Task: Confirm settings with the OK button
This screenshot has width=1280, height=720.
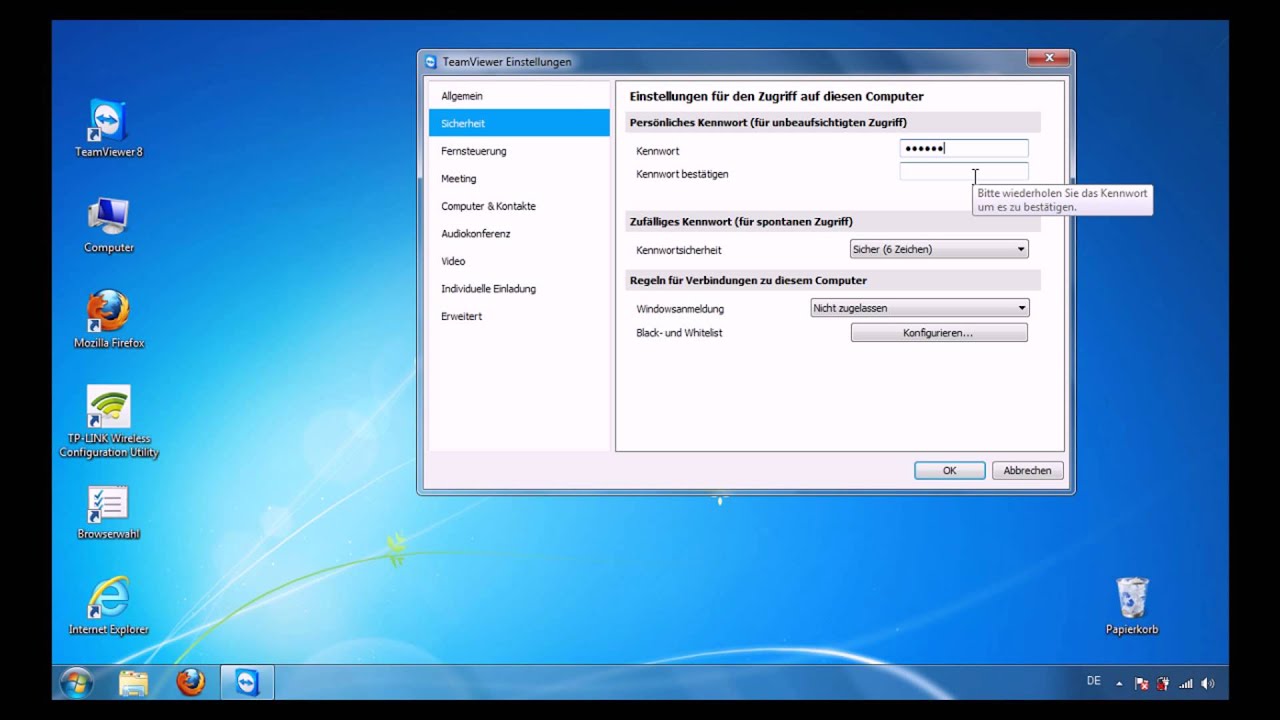Action: pyautogui.click(x=949, y=470)
